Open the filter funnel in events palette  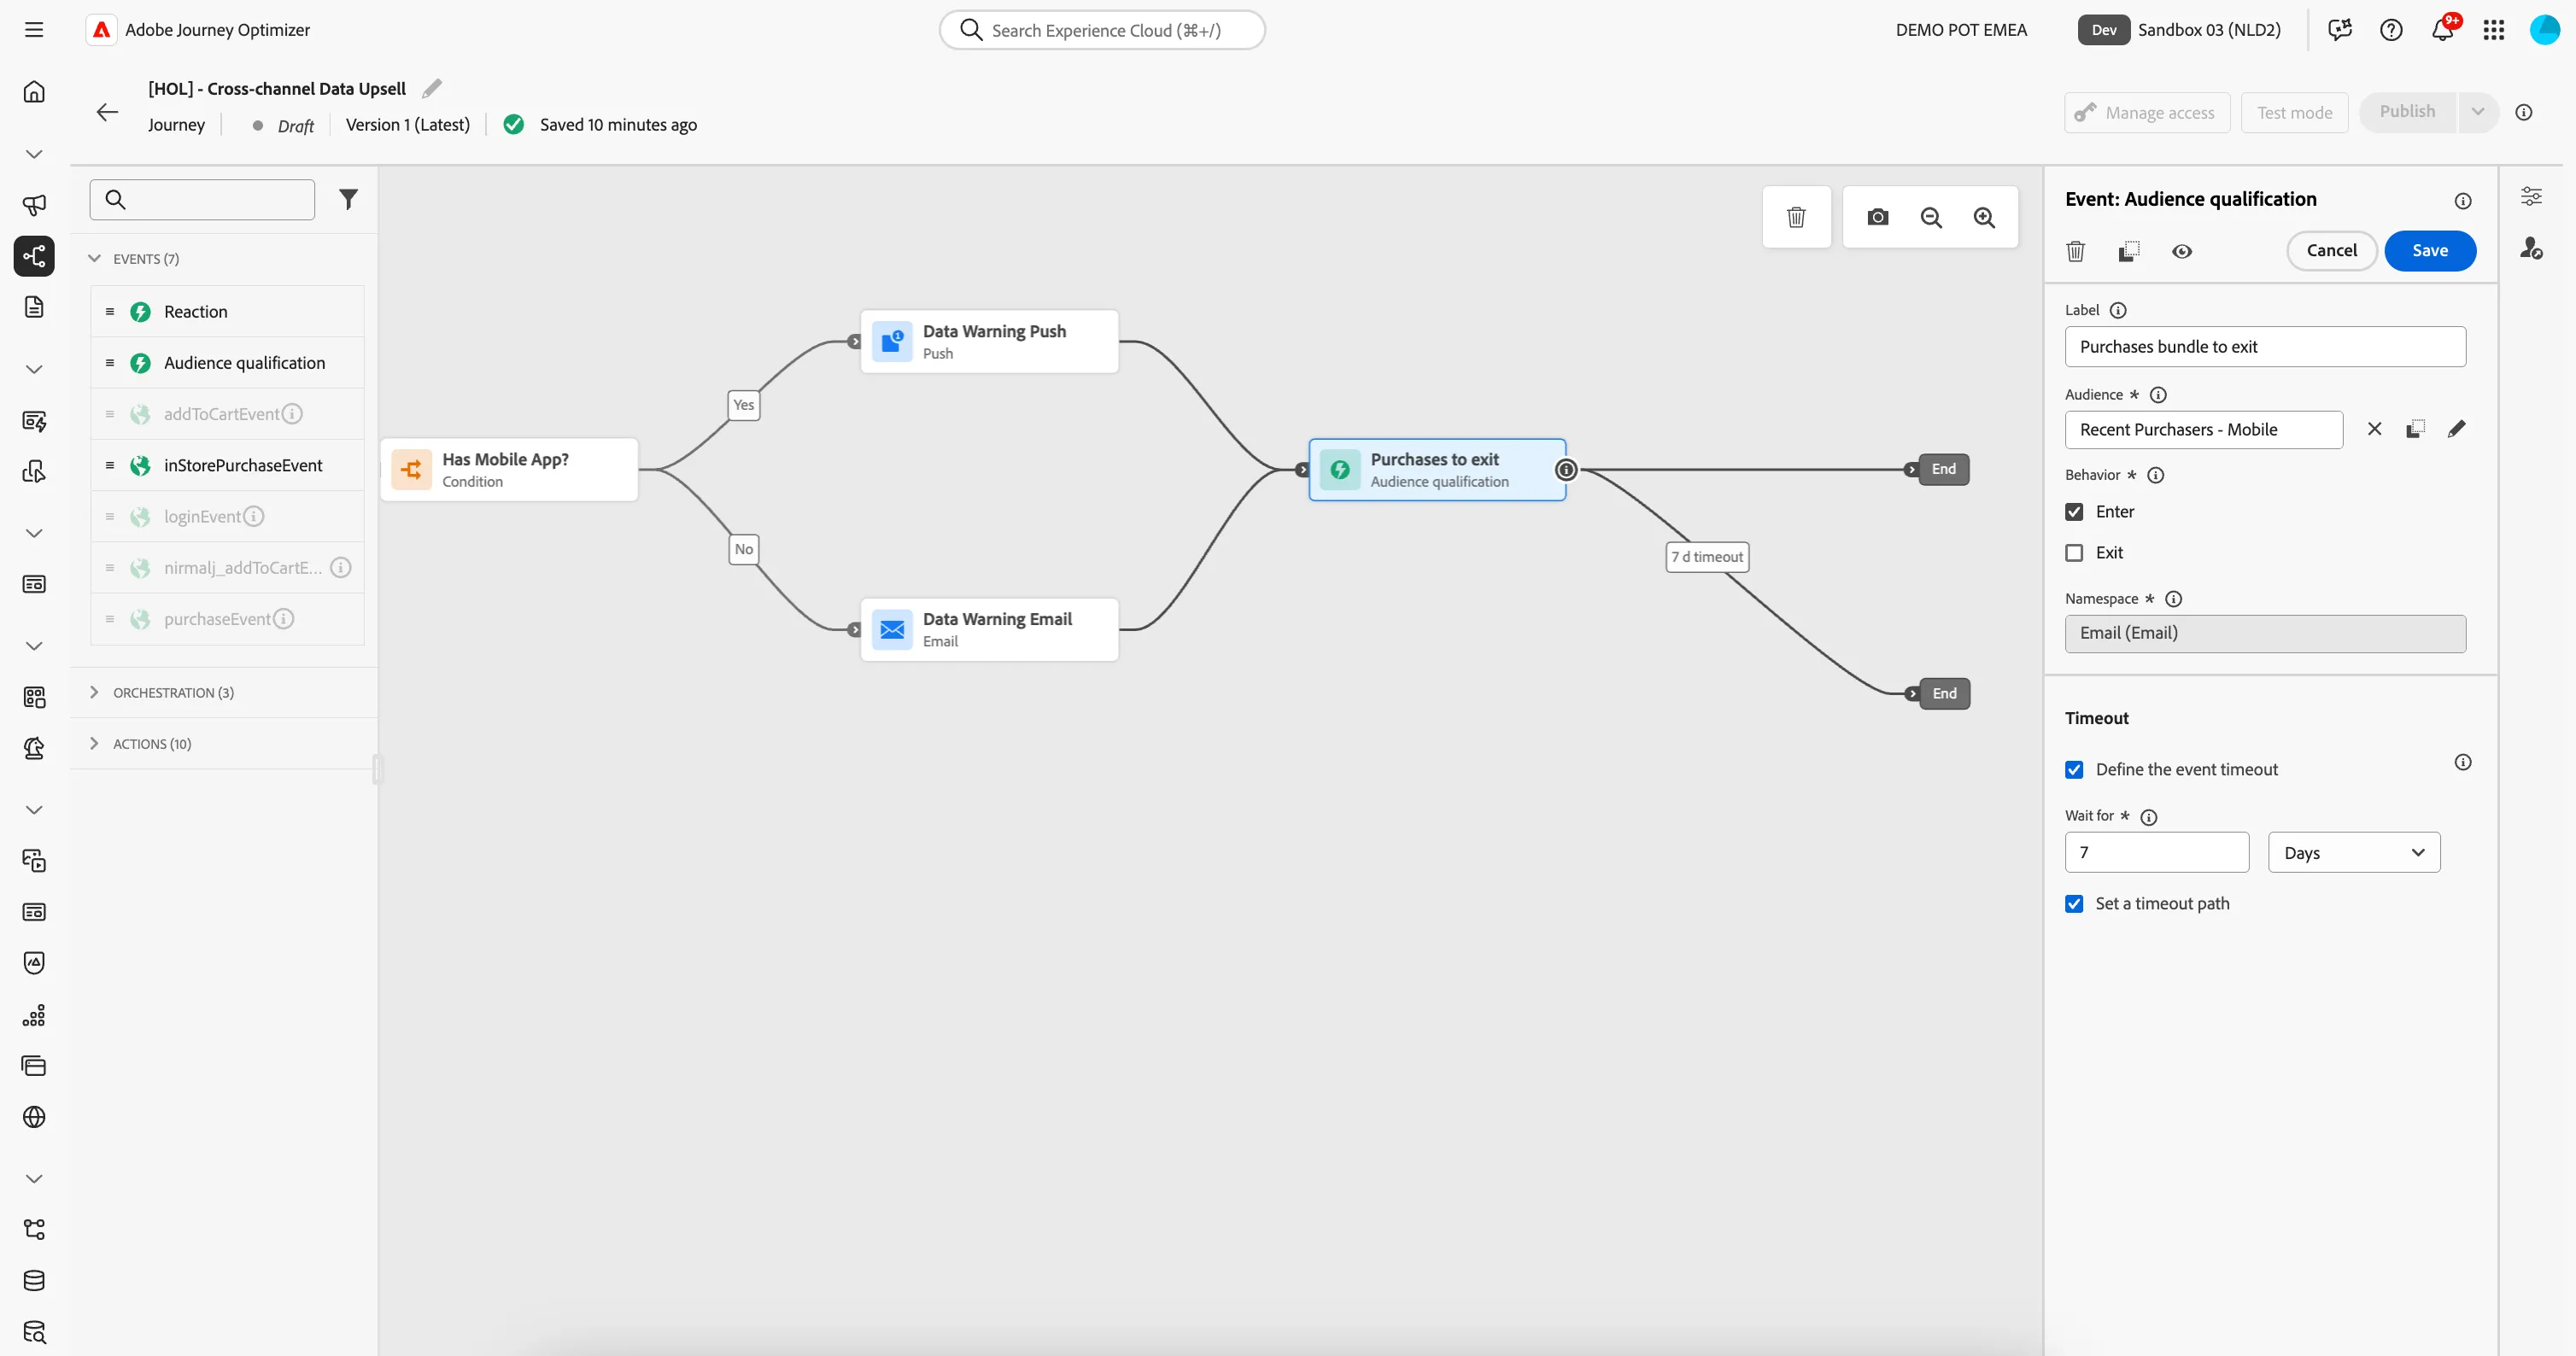(x=348, y=199)
